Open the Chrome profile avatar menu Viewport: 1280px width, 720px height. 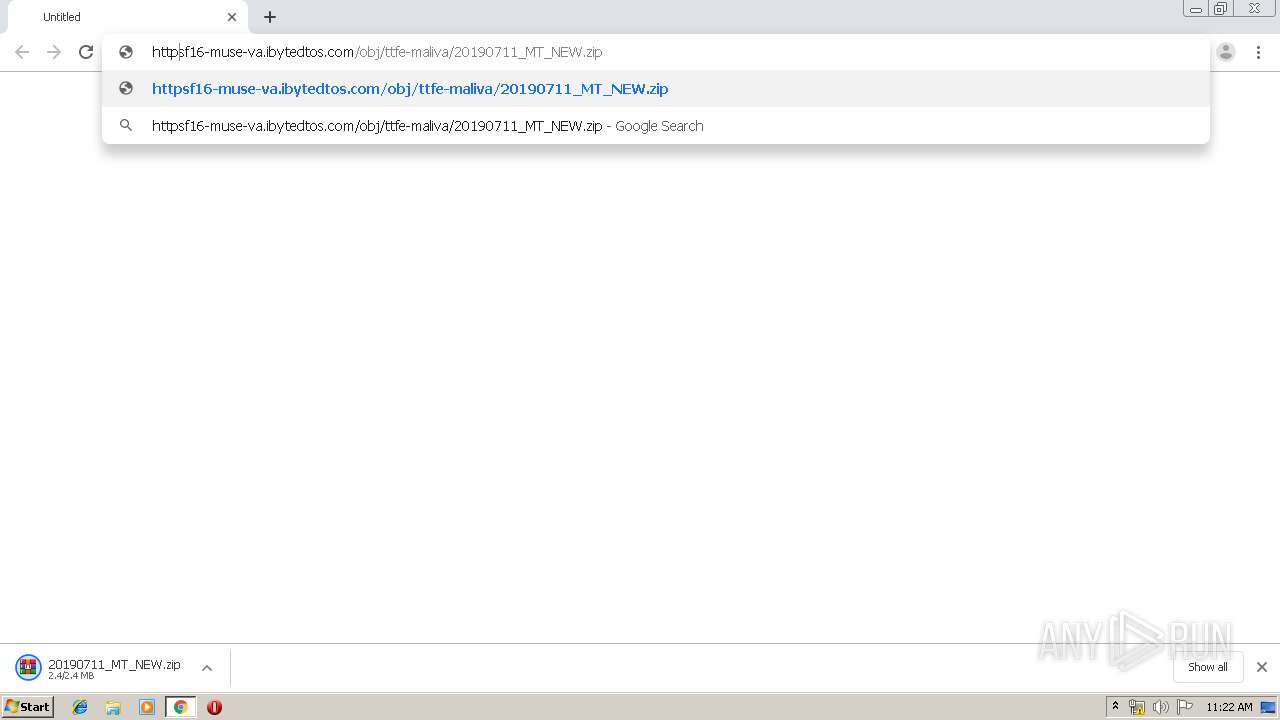[1226, 52]
